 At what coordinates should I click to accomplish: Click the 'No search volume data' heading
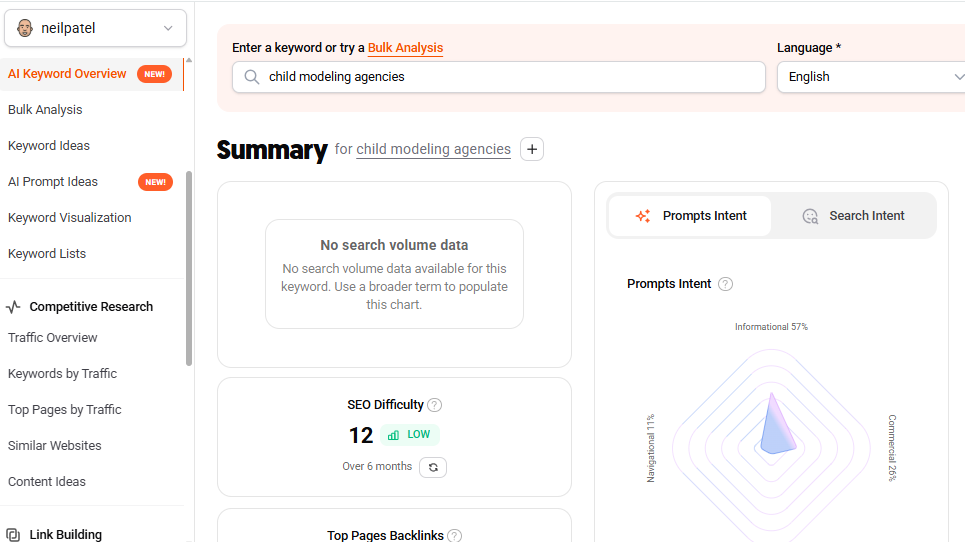(394, 245)
